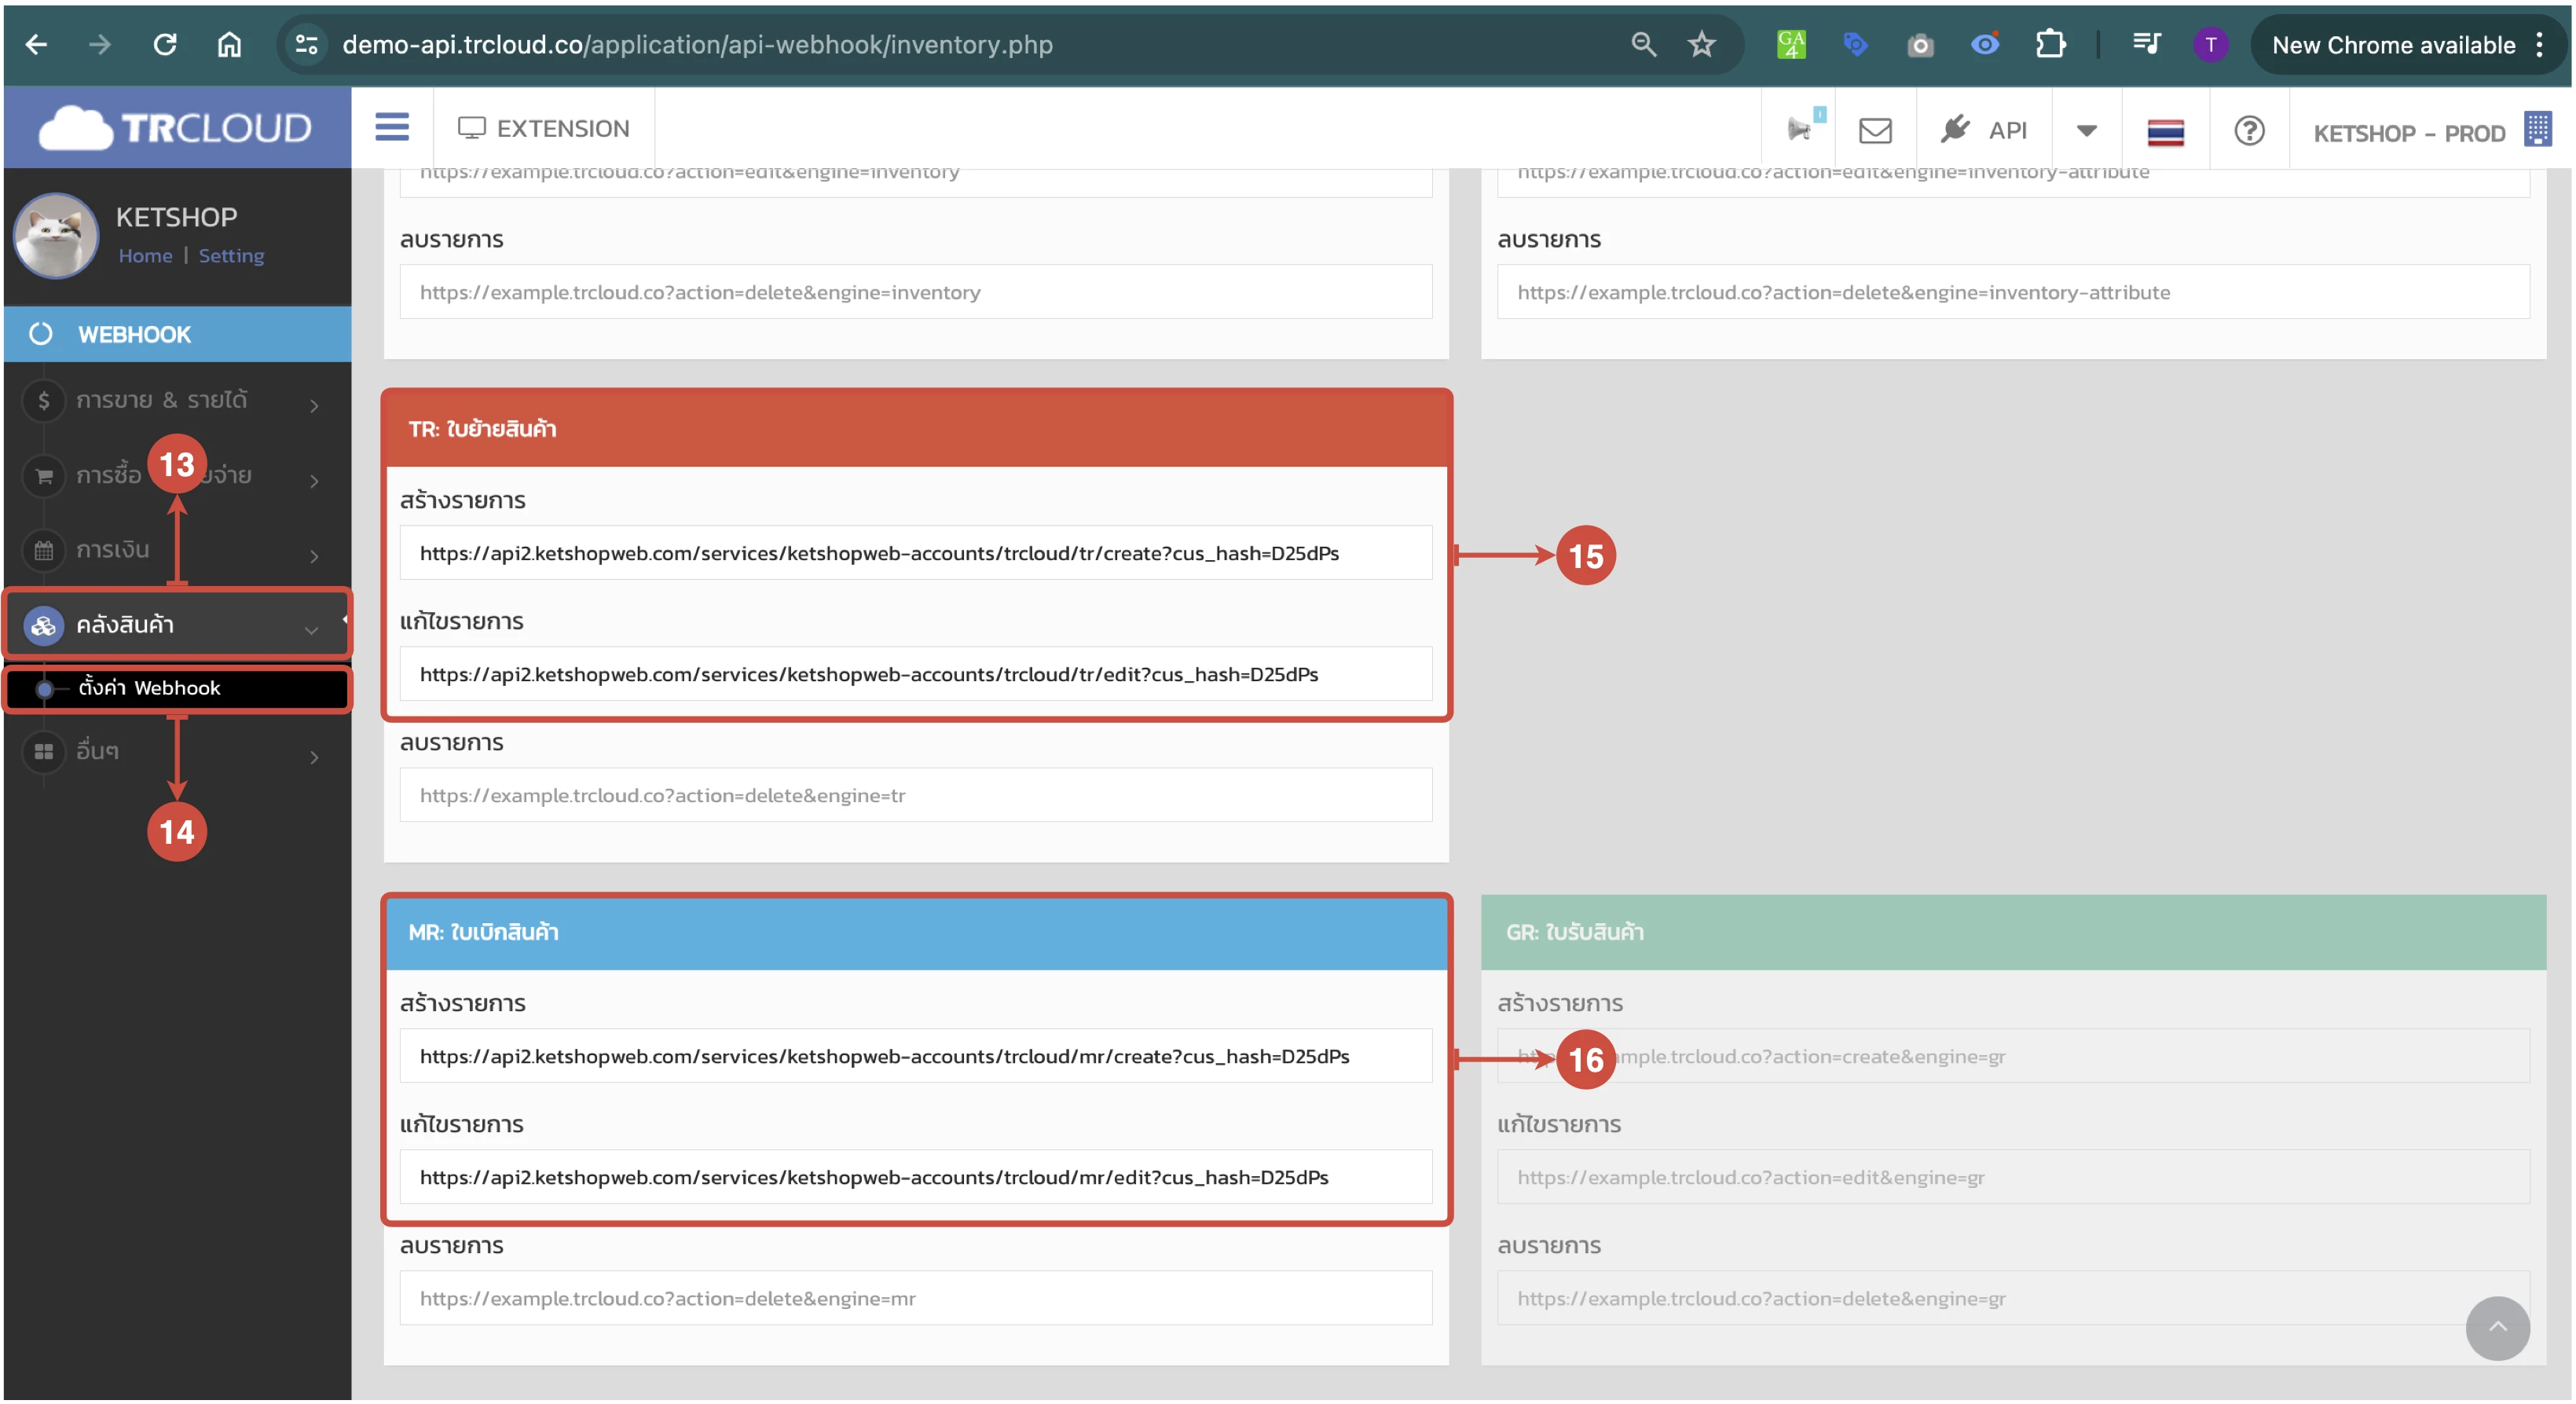
Task: Collapse คลังสินค้า sidebar section
Action: tap(175, 624)
